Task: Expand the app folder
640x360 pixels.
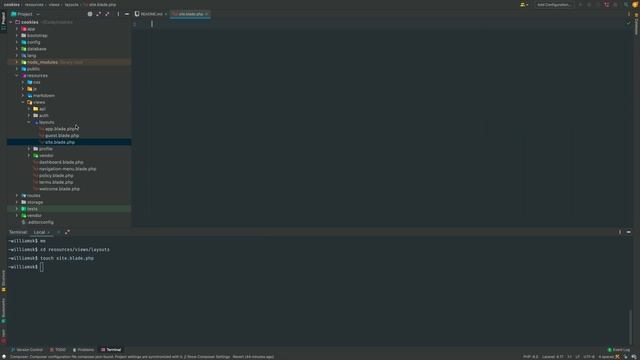Action: point(17,29)
